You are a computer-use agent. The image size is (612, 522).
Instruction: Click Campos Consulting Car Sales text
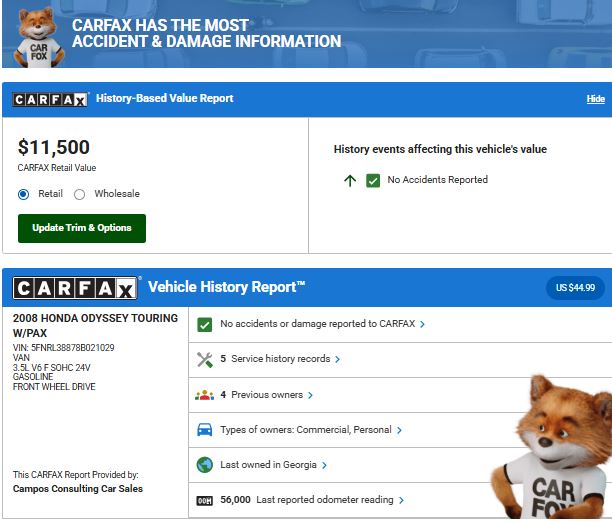tap(78, 489)
